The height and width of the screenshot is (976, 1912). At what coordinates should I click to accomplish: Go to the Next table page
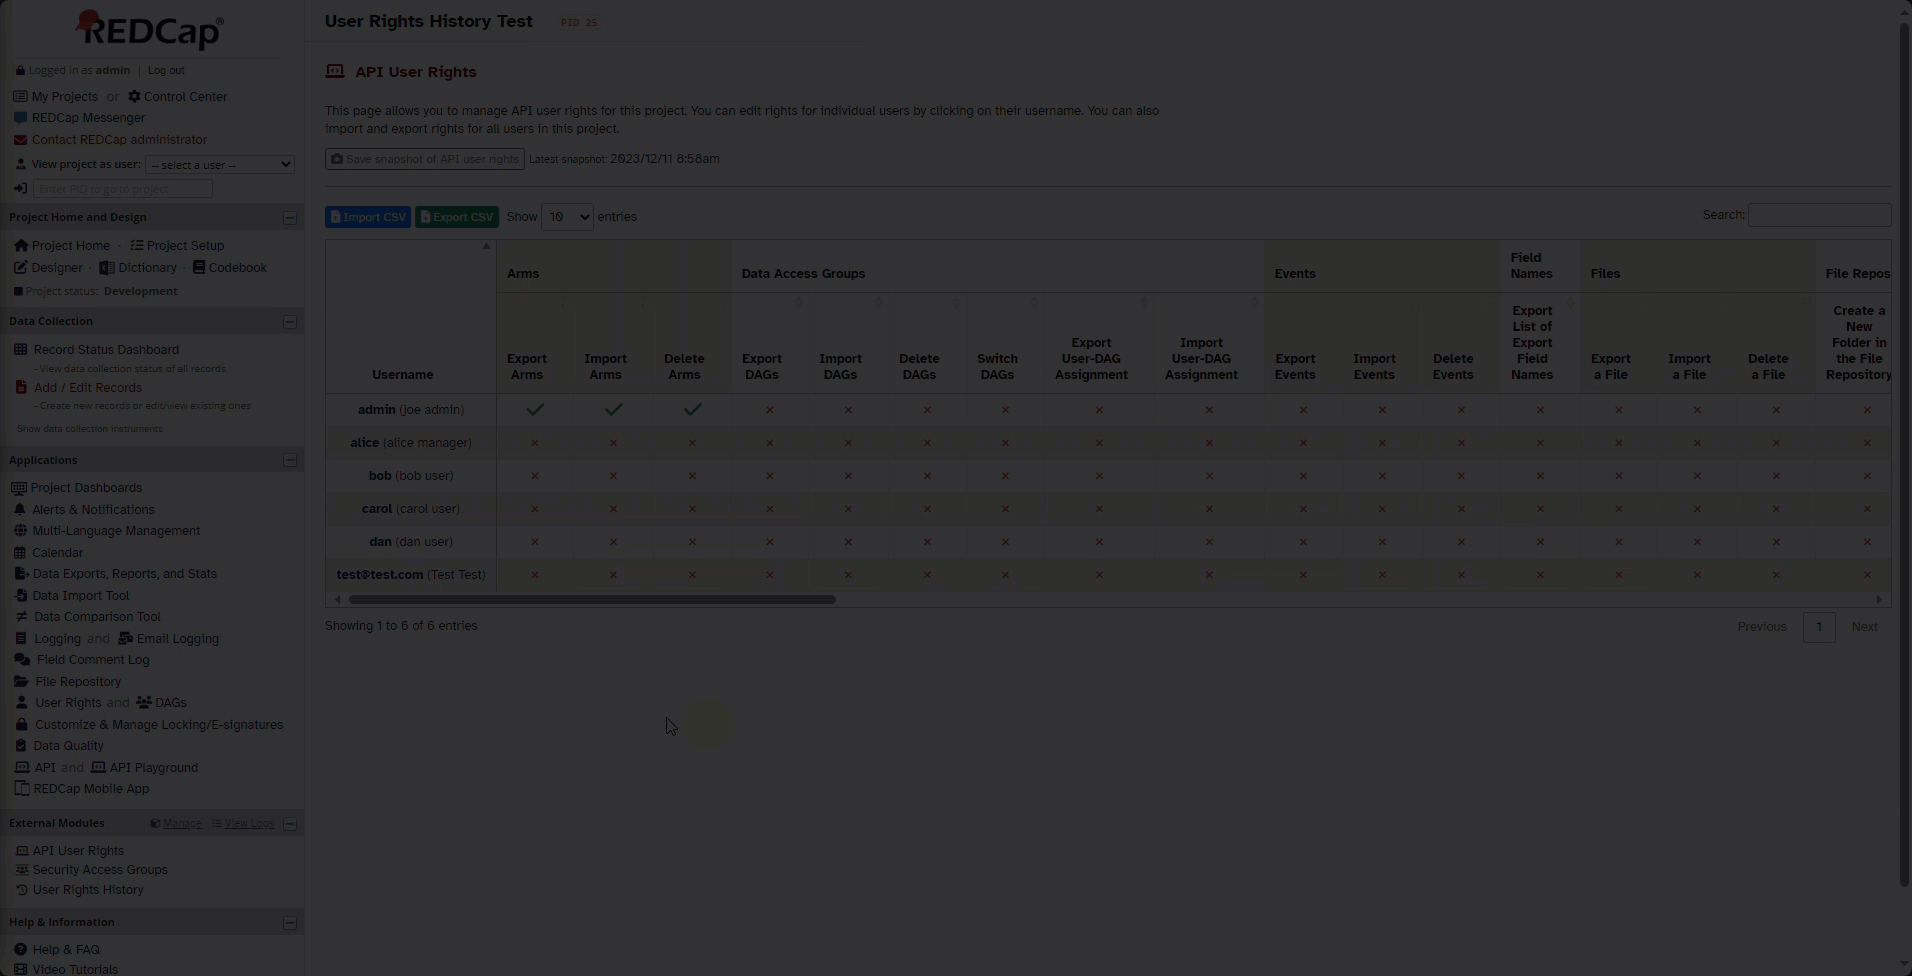point(1864,627)
